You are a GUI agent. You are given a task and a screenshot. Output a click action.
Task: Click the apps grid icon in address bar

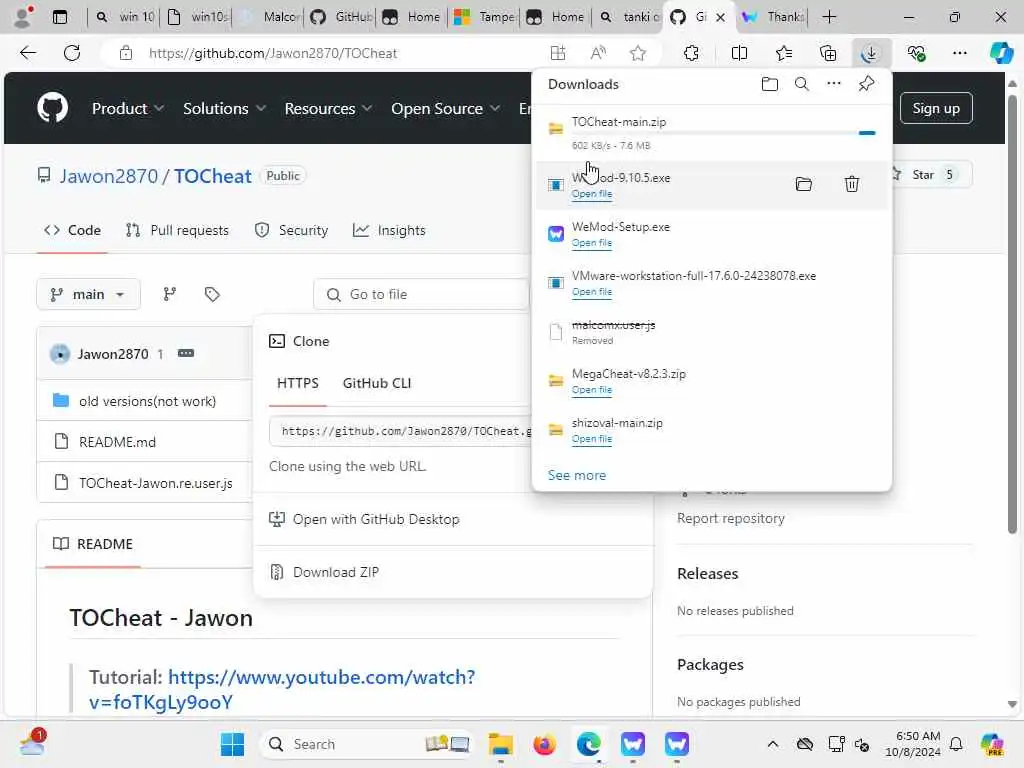point(558,54)
